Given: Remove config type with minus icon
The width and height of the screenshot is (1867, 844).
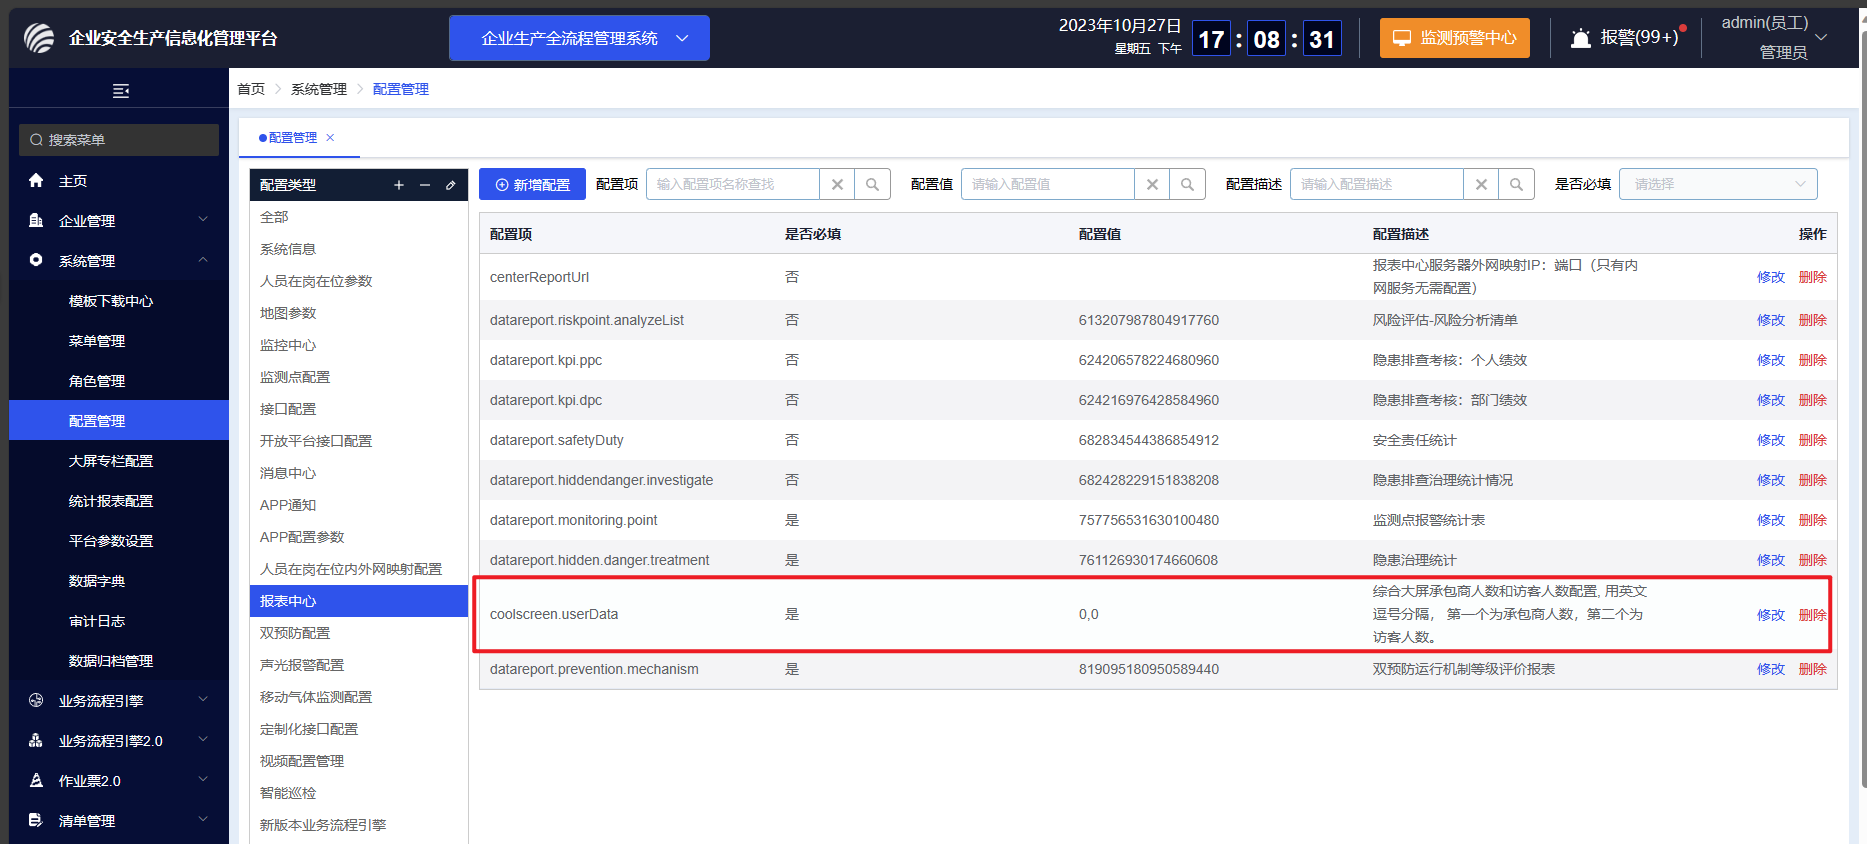Looking at the screenshot, I should tap(425, 185).
